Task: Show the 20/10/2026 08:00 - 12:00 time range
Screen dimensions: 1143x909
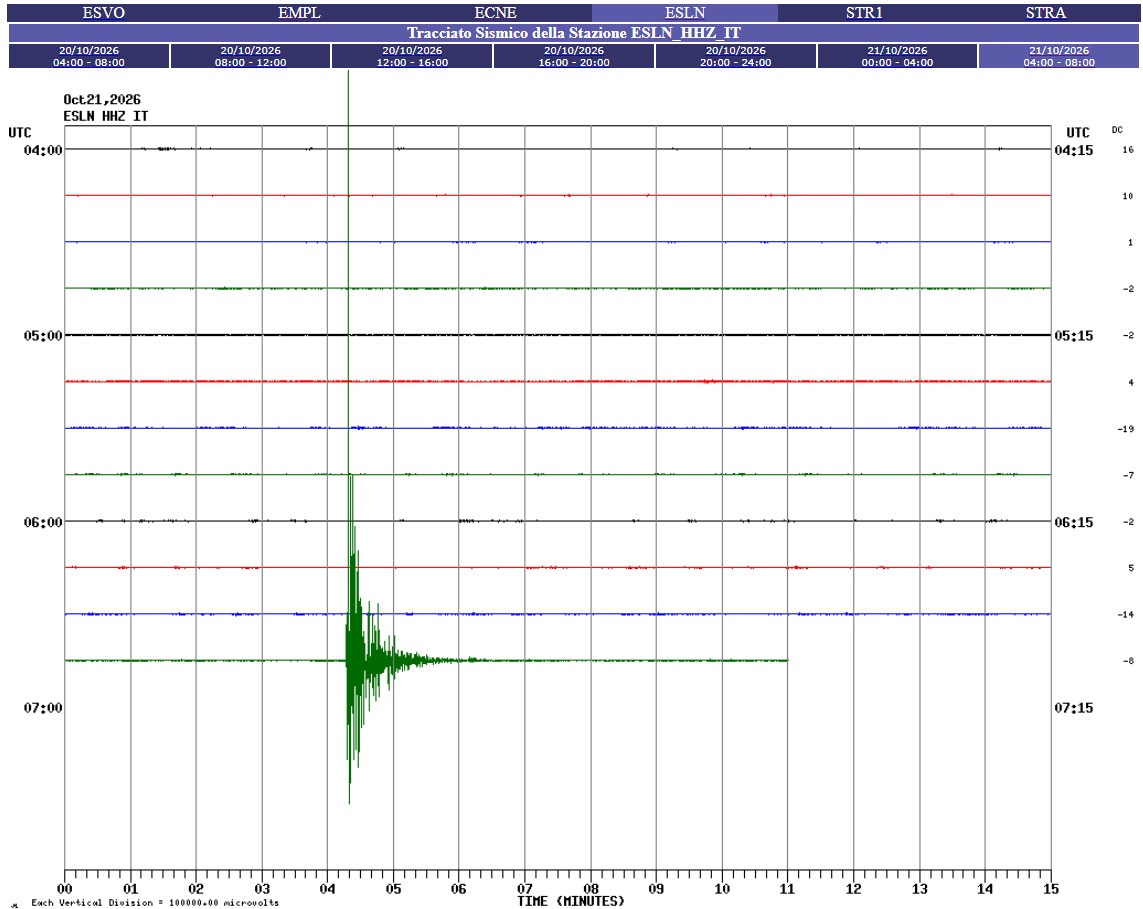Action: tap(251, 56)
